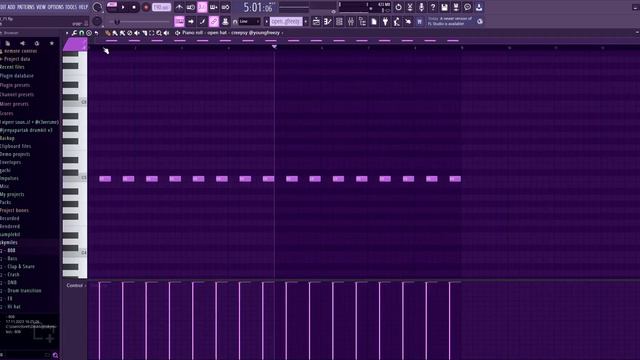Open the newer version available notification
Screen dimensions: 640x360
tap(450, 21)
